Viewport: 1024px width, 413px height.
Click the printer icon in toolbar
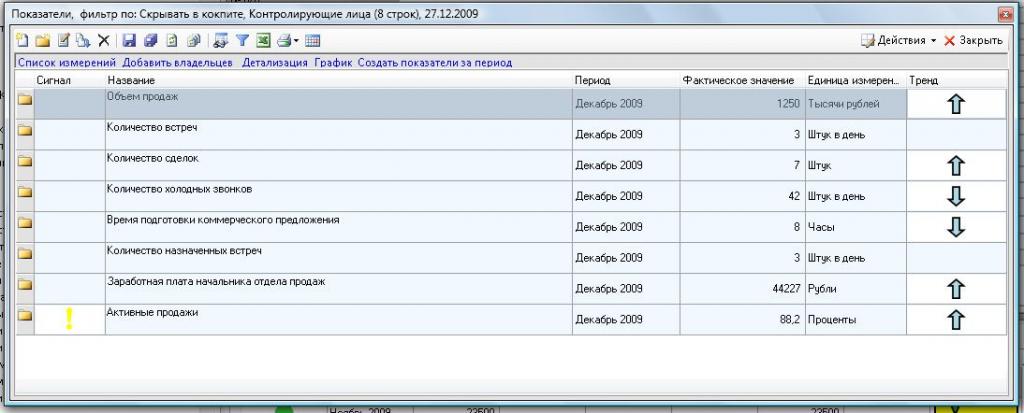click(x=283, y=41)
